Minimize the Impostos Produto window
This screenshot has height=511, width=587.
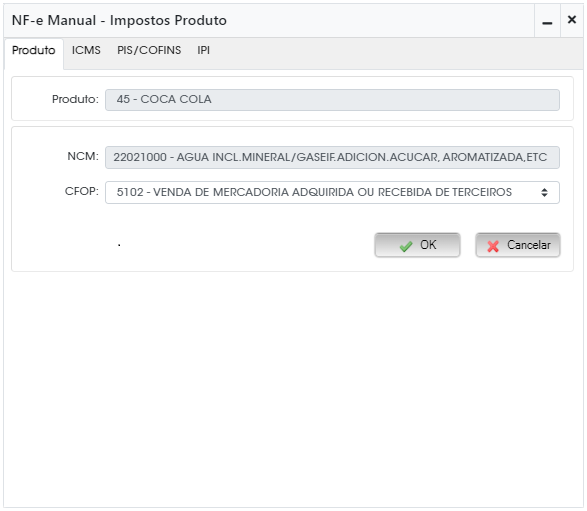547,21
